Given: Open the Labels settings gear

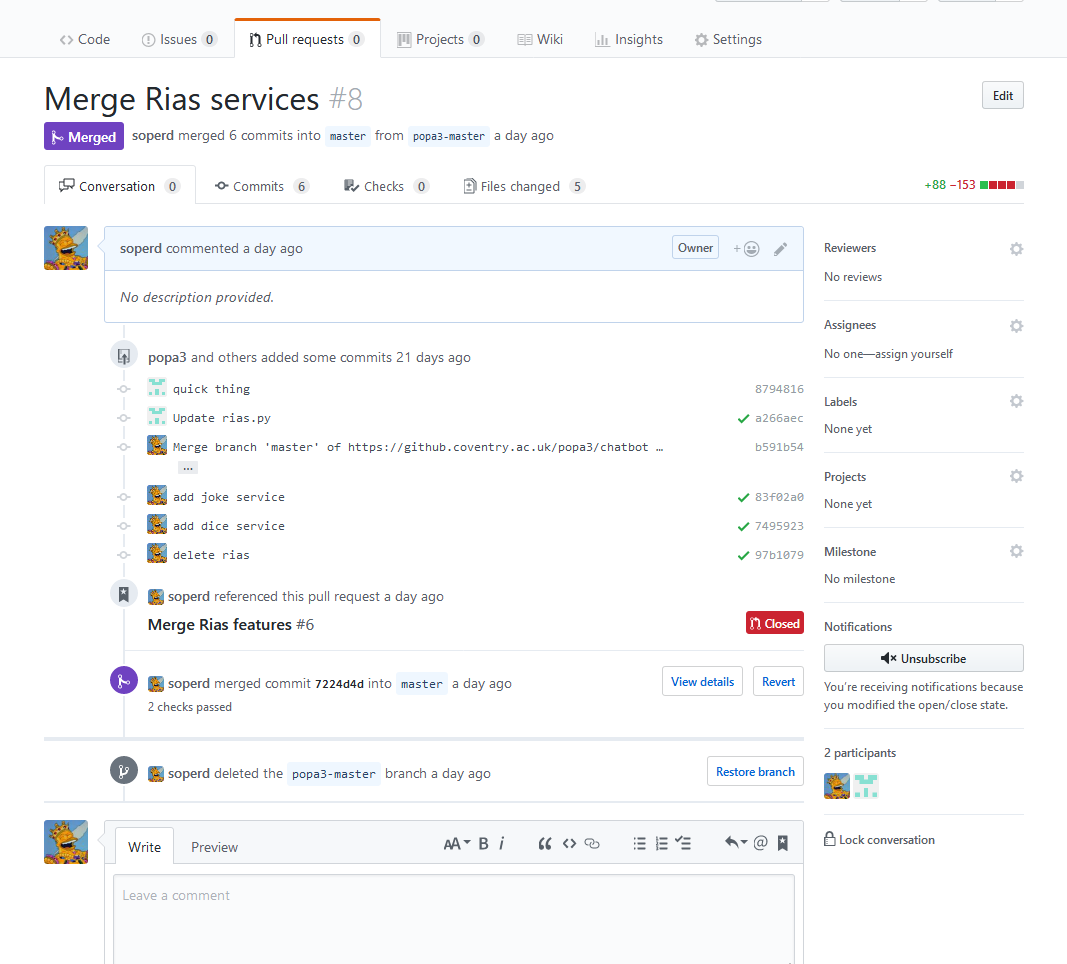Looking at the screenshot, I should pyautogui.click(x=1016, y=400).
